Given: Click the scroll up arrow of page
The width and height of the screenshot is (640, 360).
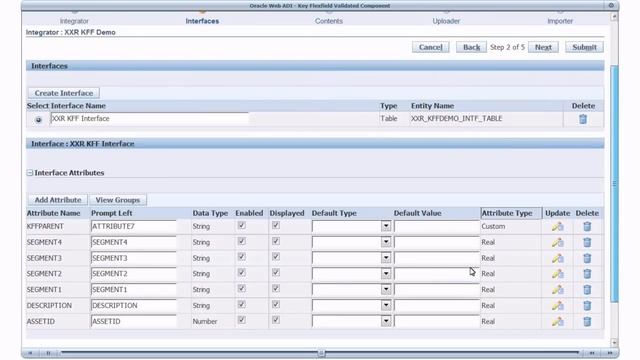Looking at the screenshot, I should click(614, 17).
